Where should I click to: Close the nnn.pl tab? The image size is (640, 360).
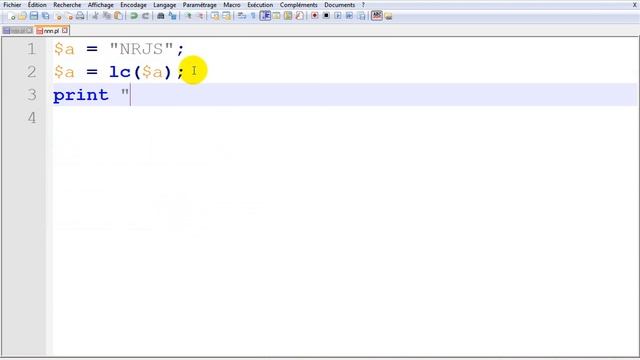[65, 31]
